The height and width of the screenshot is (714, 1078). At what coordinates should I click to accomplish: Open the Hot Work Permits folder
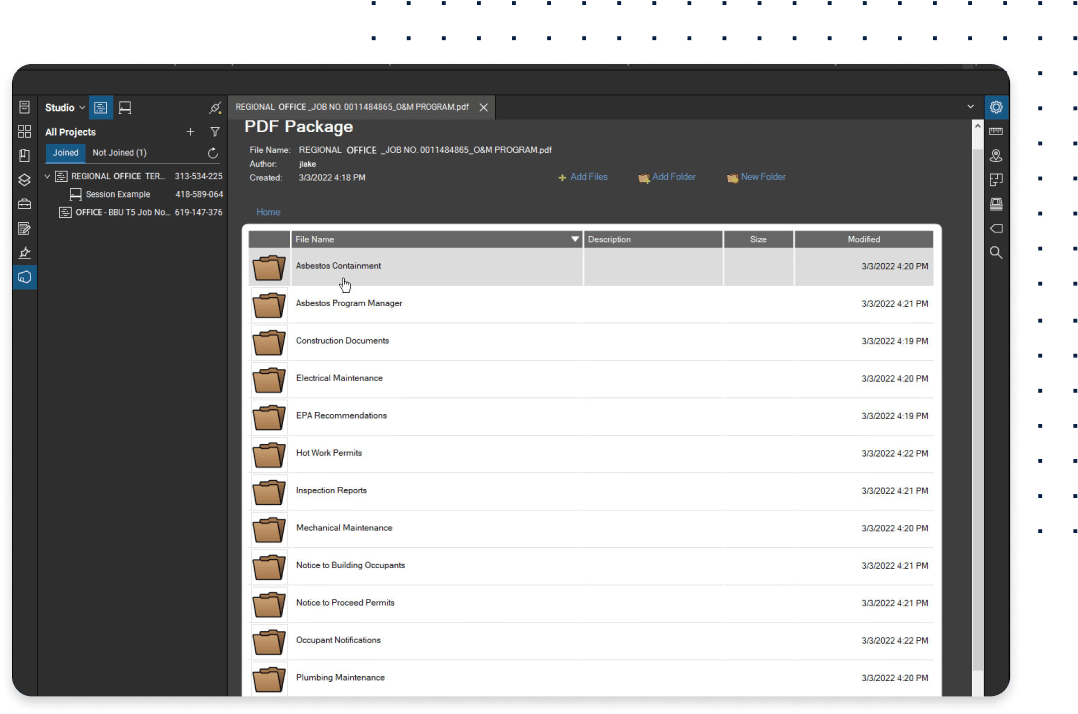tap(329, 453)
